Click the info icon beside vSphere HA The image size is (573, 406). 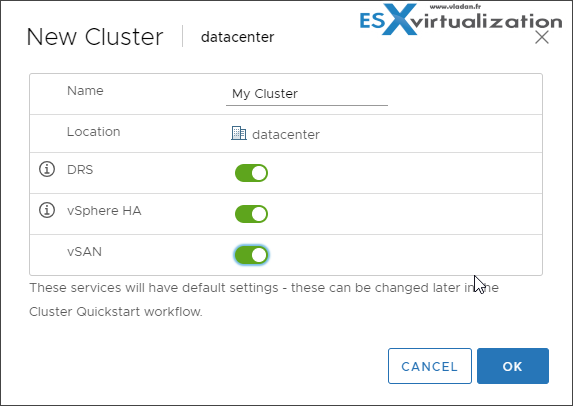point(47,210)
